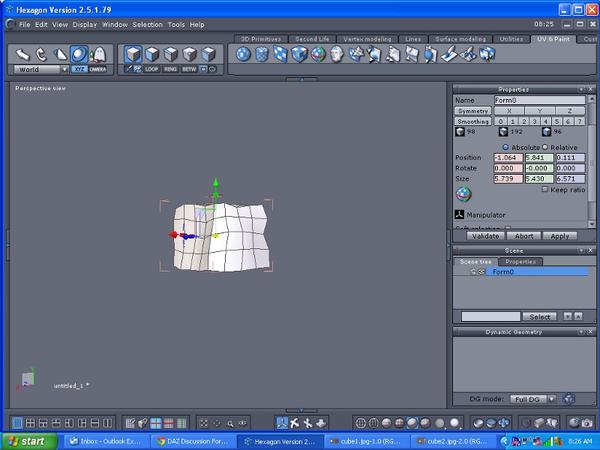Click the ghost-shaped stretch tool icon
This screenshot has width=600, height=450.
(99, 54)
